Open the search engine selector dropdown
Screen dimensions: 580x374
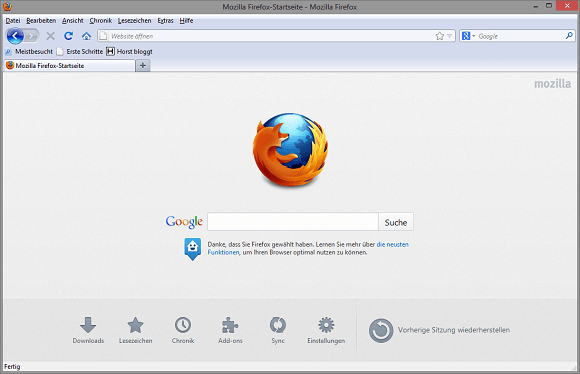(468, 36)
